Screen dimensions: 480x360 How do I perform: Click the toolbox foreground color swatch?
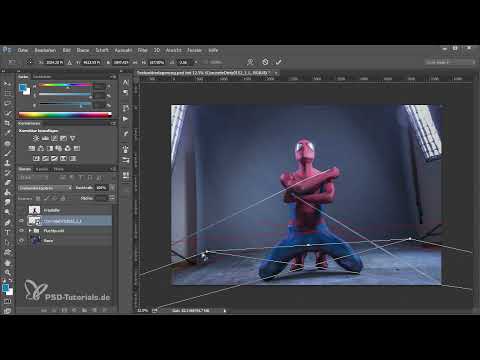pos(5,287)
